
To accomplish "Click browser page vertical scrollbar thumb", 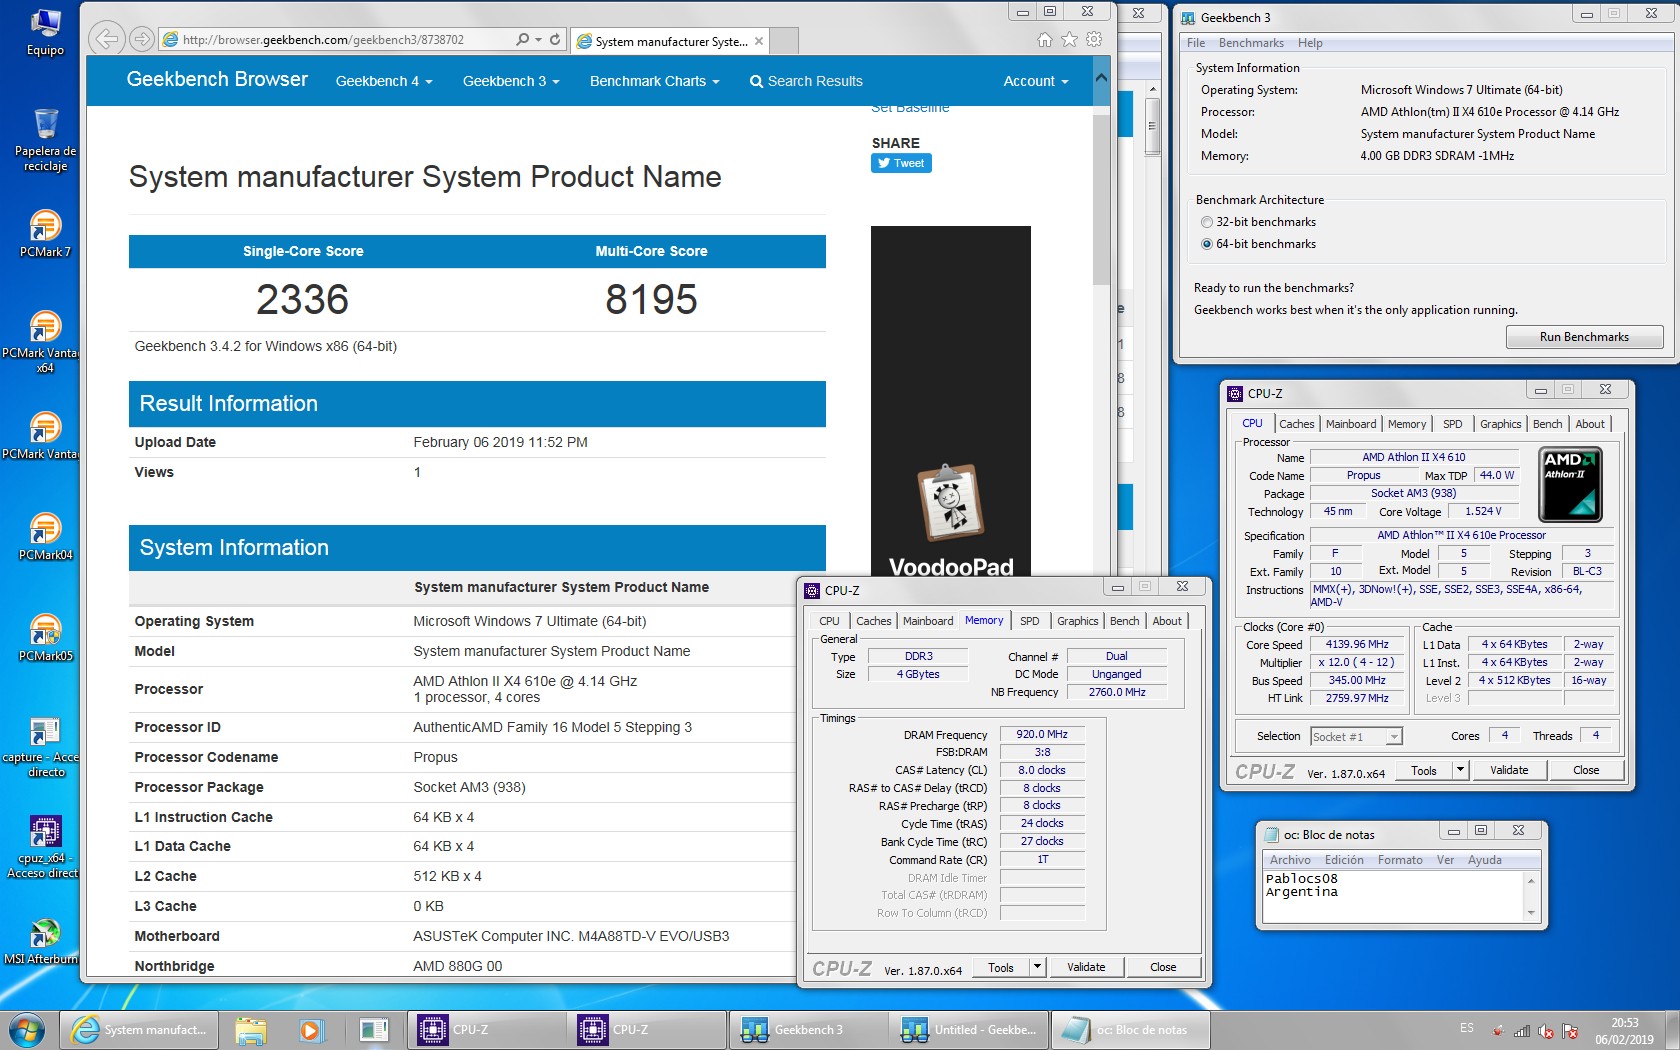I will [x=1101, y=200].
